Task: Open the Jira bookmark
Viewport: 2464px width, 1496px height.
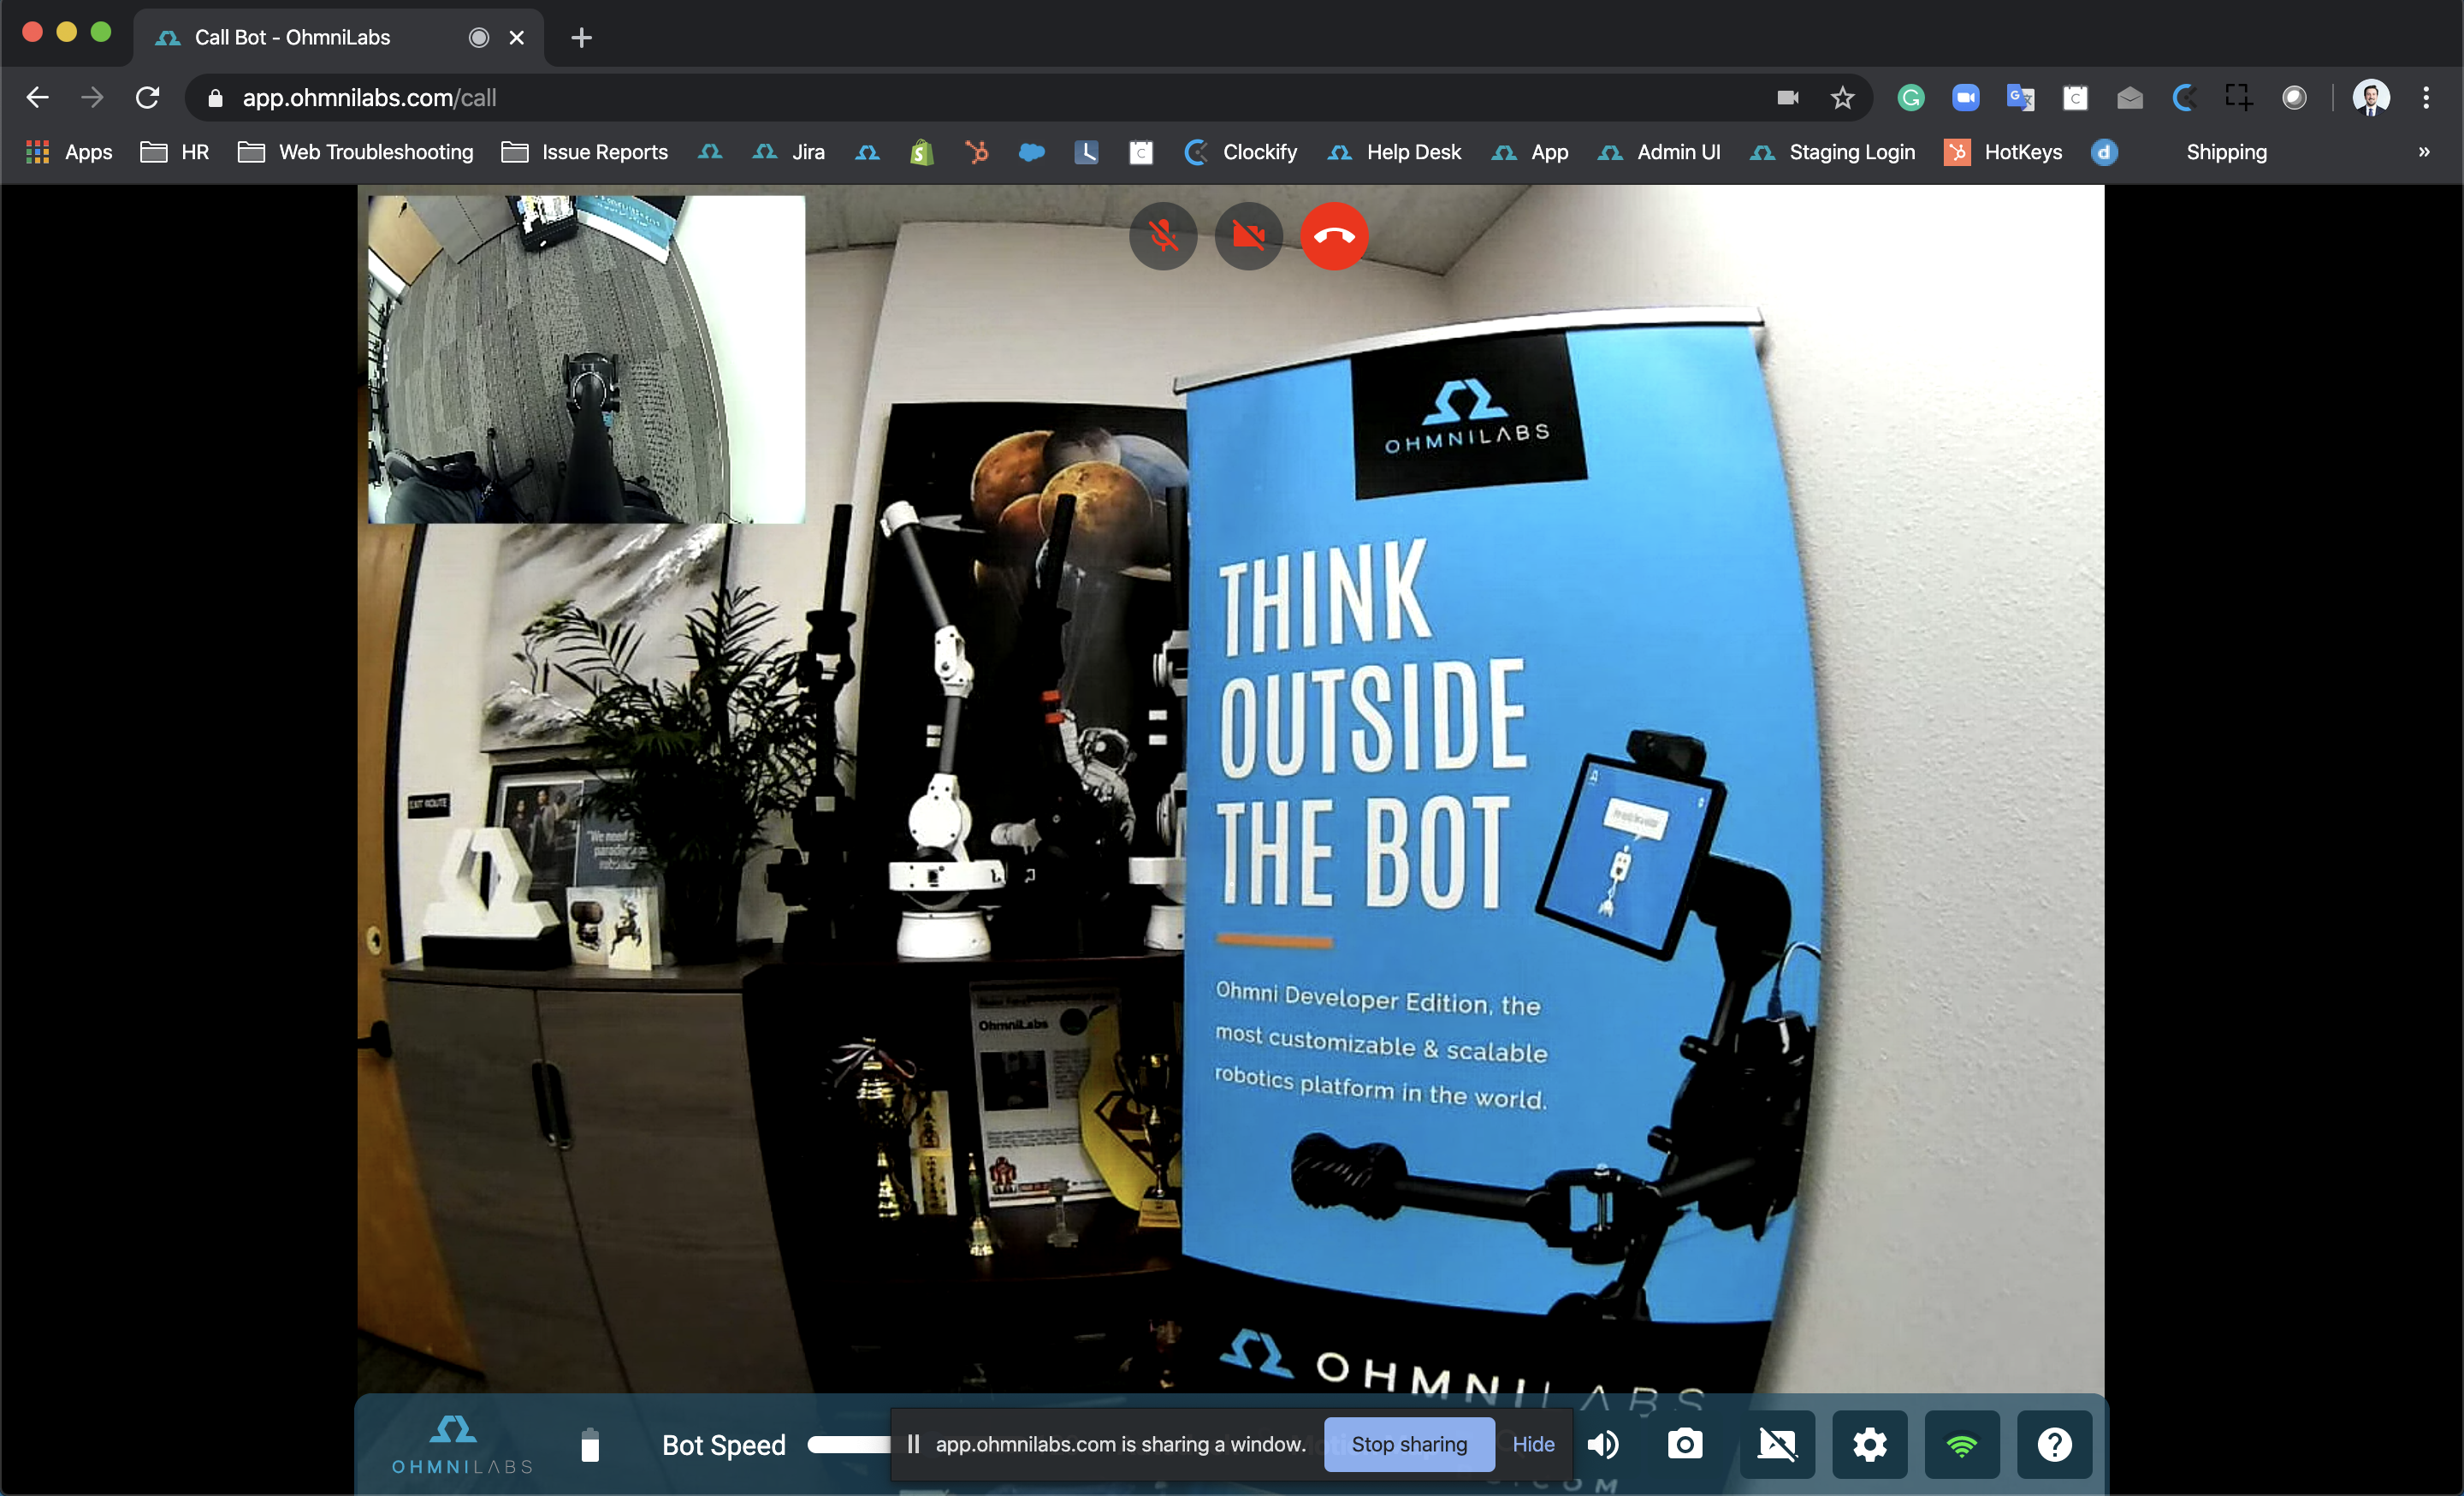Action: (789, 152)
